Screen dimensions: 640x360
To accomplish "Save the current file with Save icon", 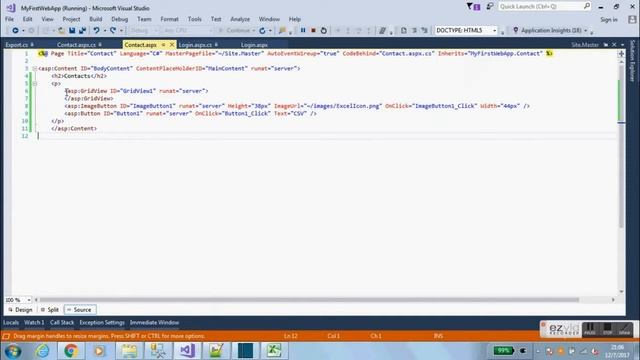I will click(x=72, y=31).
